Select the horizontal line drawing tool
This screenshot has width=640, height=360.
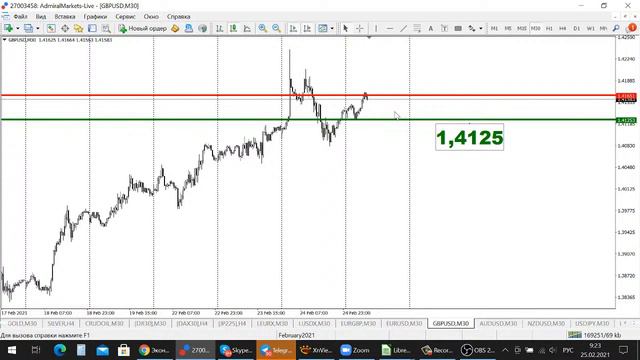coord(390,28)
